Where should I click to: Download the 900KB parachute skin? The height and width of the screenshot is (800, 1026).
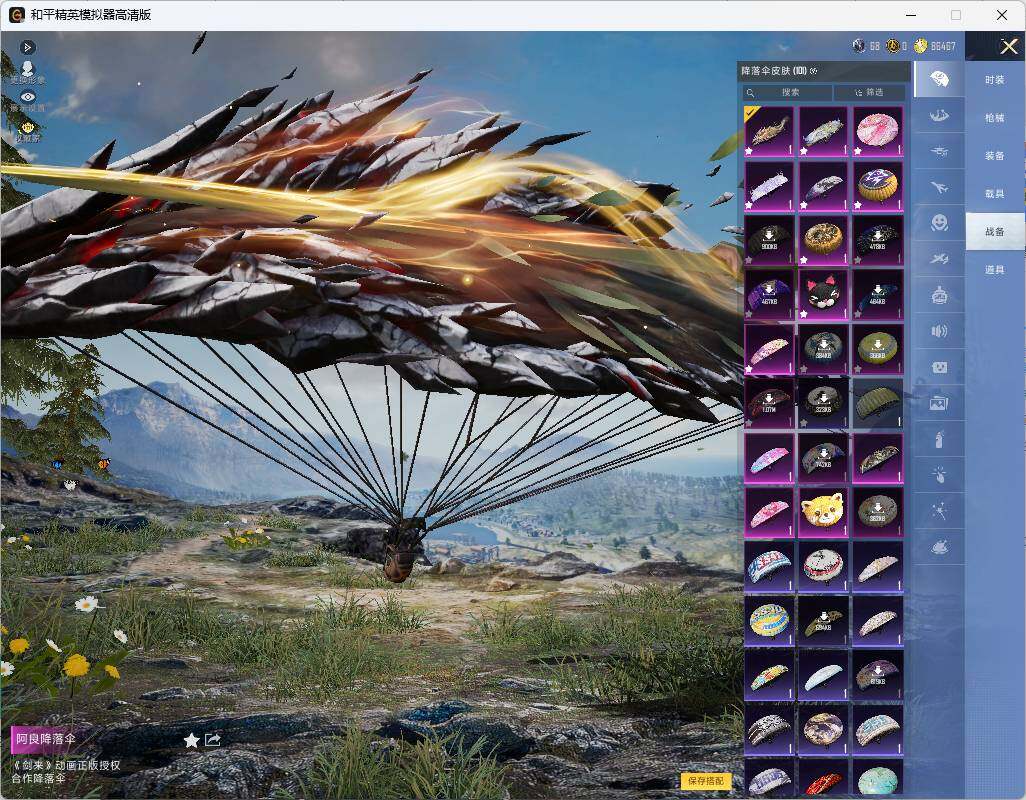pyautogui.click(x=769, y=240)
